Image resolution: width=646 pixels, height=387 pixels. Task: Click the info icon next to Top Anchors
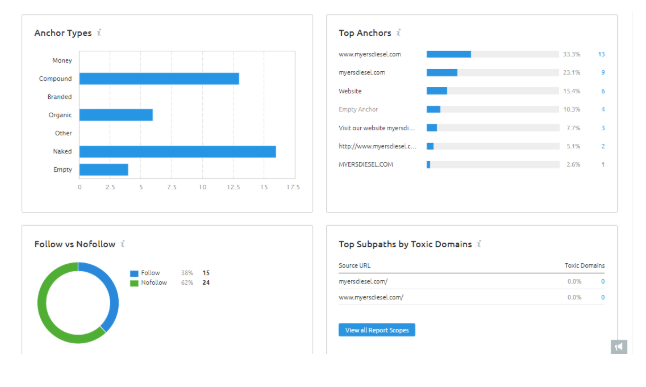coord(398,33)
